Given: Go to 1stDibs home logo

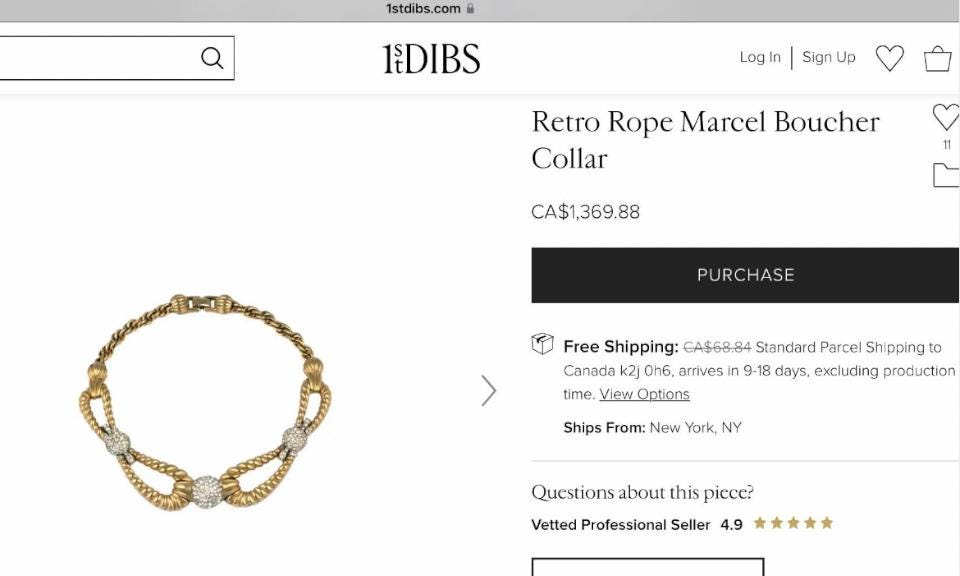Looking at the screenshot, I should pos(431,59).
